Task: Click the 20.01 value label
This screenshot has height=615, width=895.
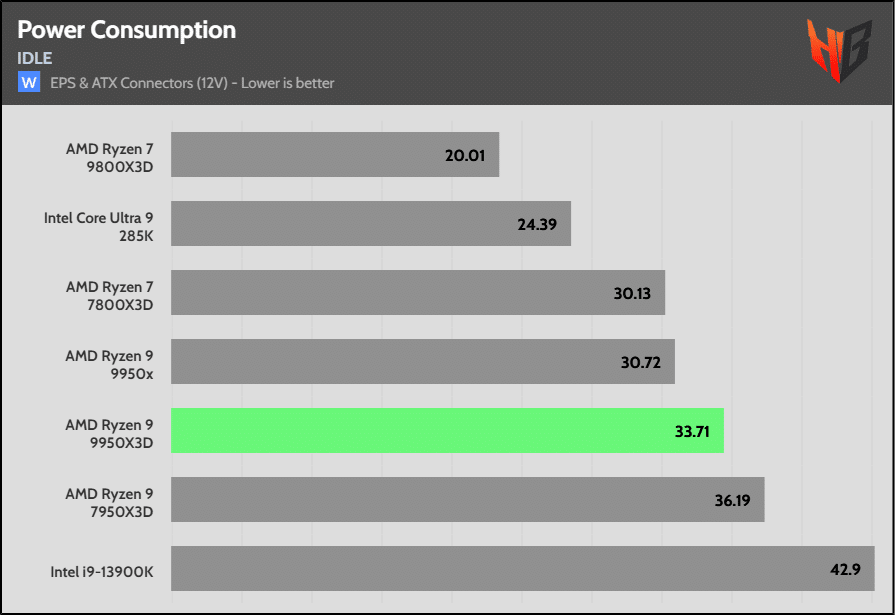Action: coord(467,155)
